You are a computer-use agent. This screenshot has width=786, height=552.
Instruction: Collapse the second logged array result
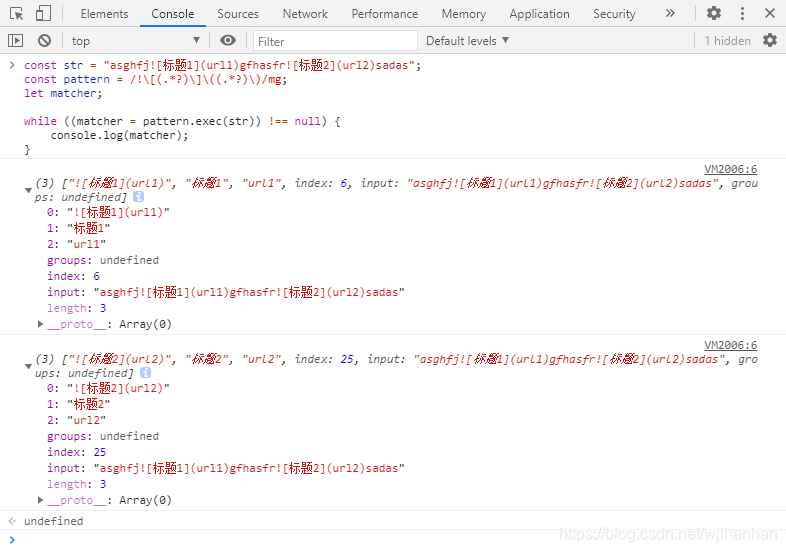click(29, 366)
